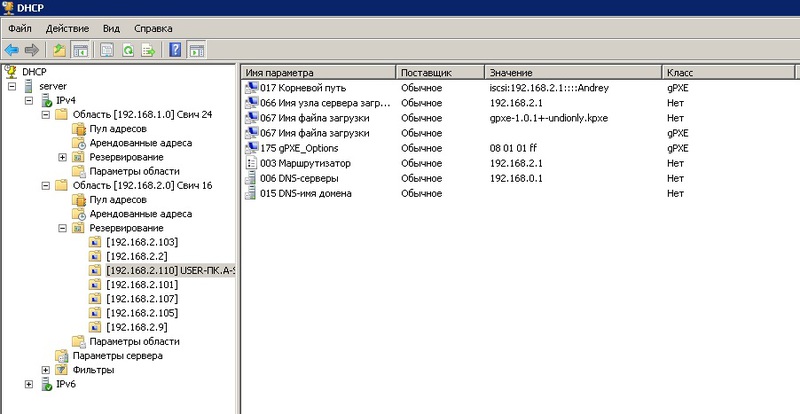
Task: Select Пул адресов under Свич 24
Action: tap(118, 129)
